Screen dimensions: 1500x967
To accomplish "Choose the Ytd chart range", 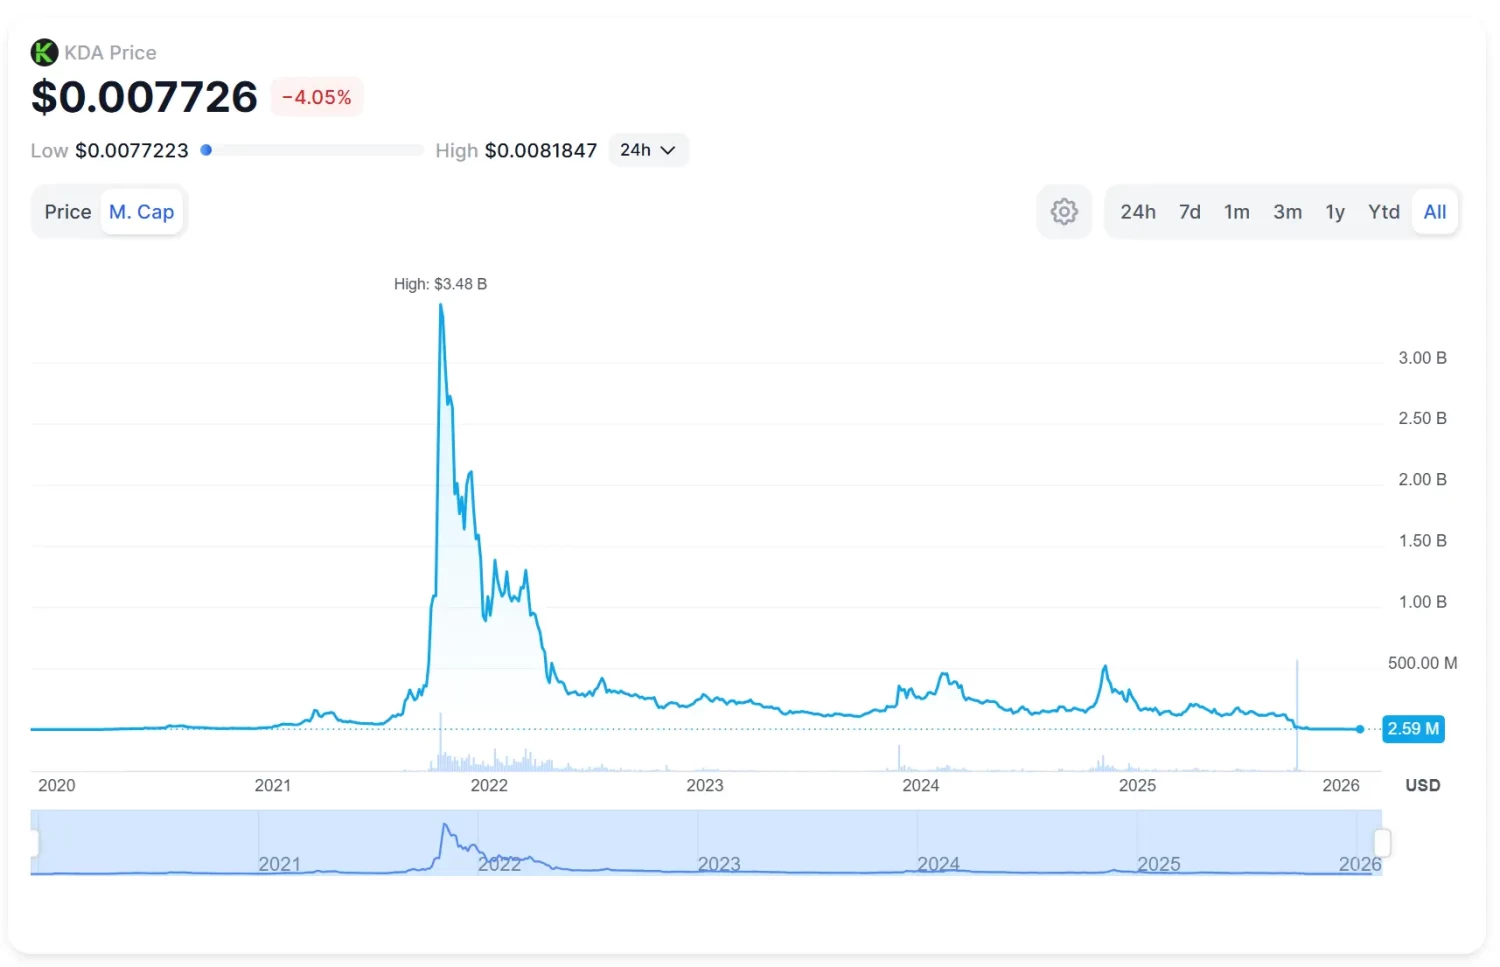I will [x=1383, y=212].
